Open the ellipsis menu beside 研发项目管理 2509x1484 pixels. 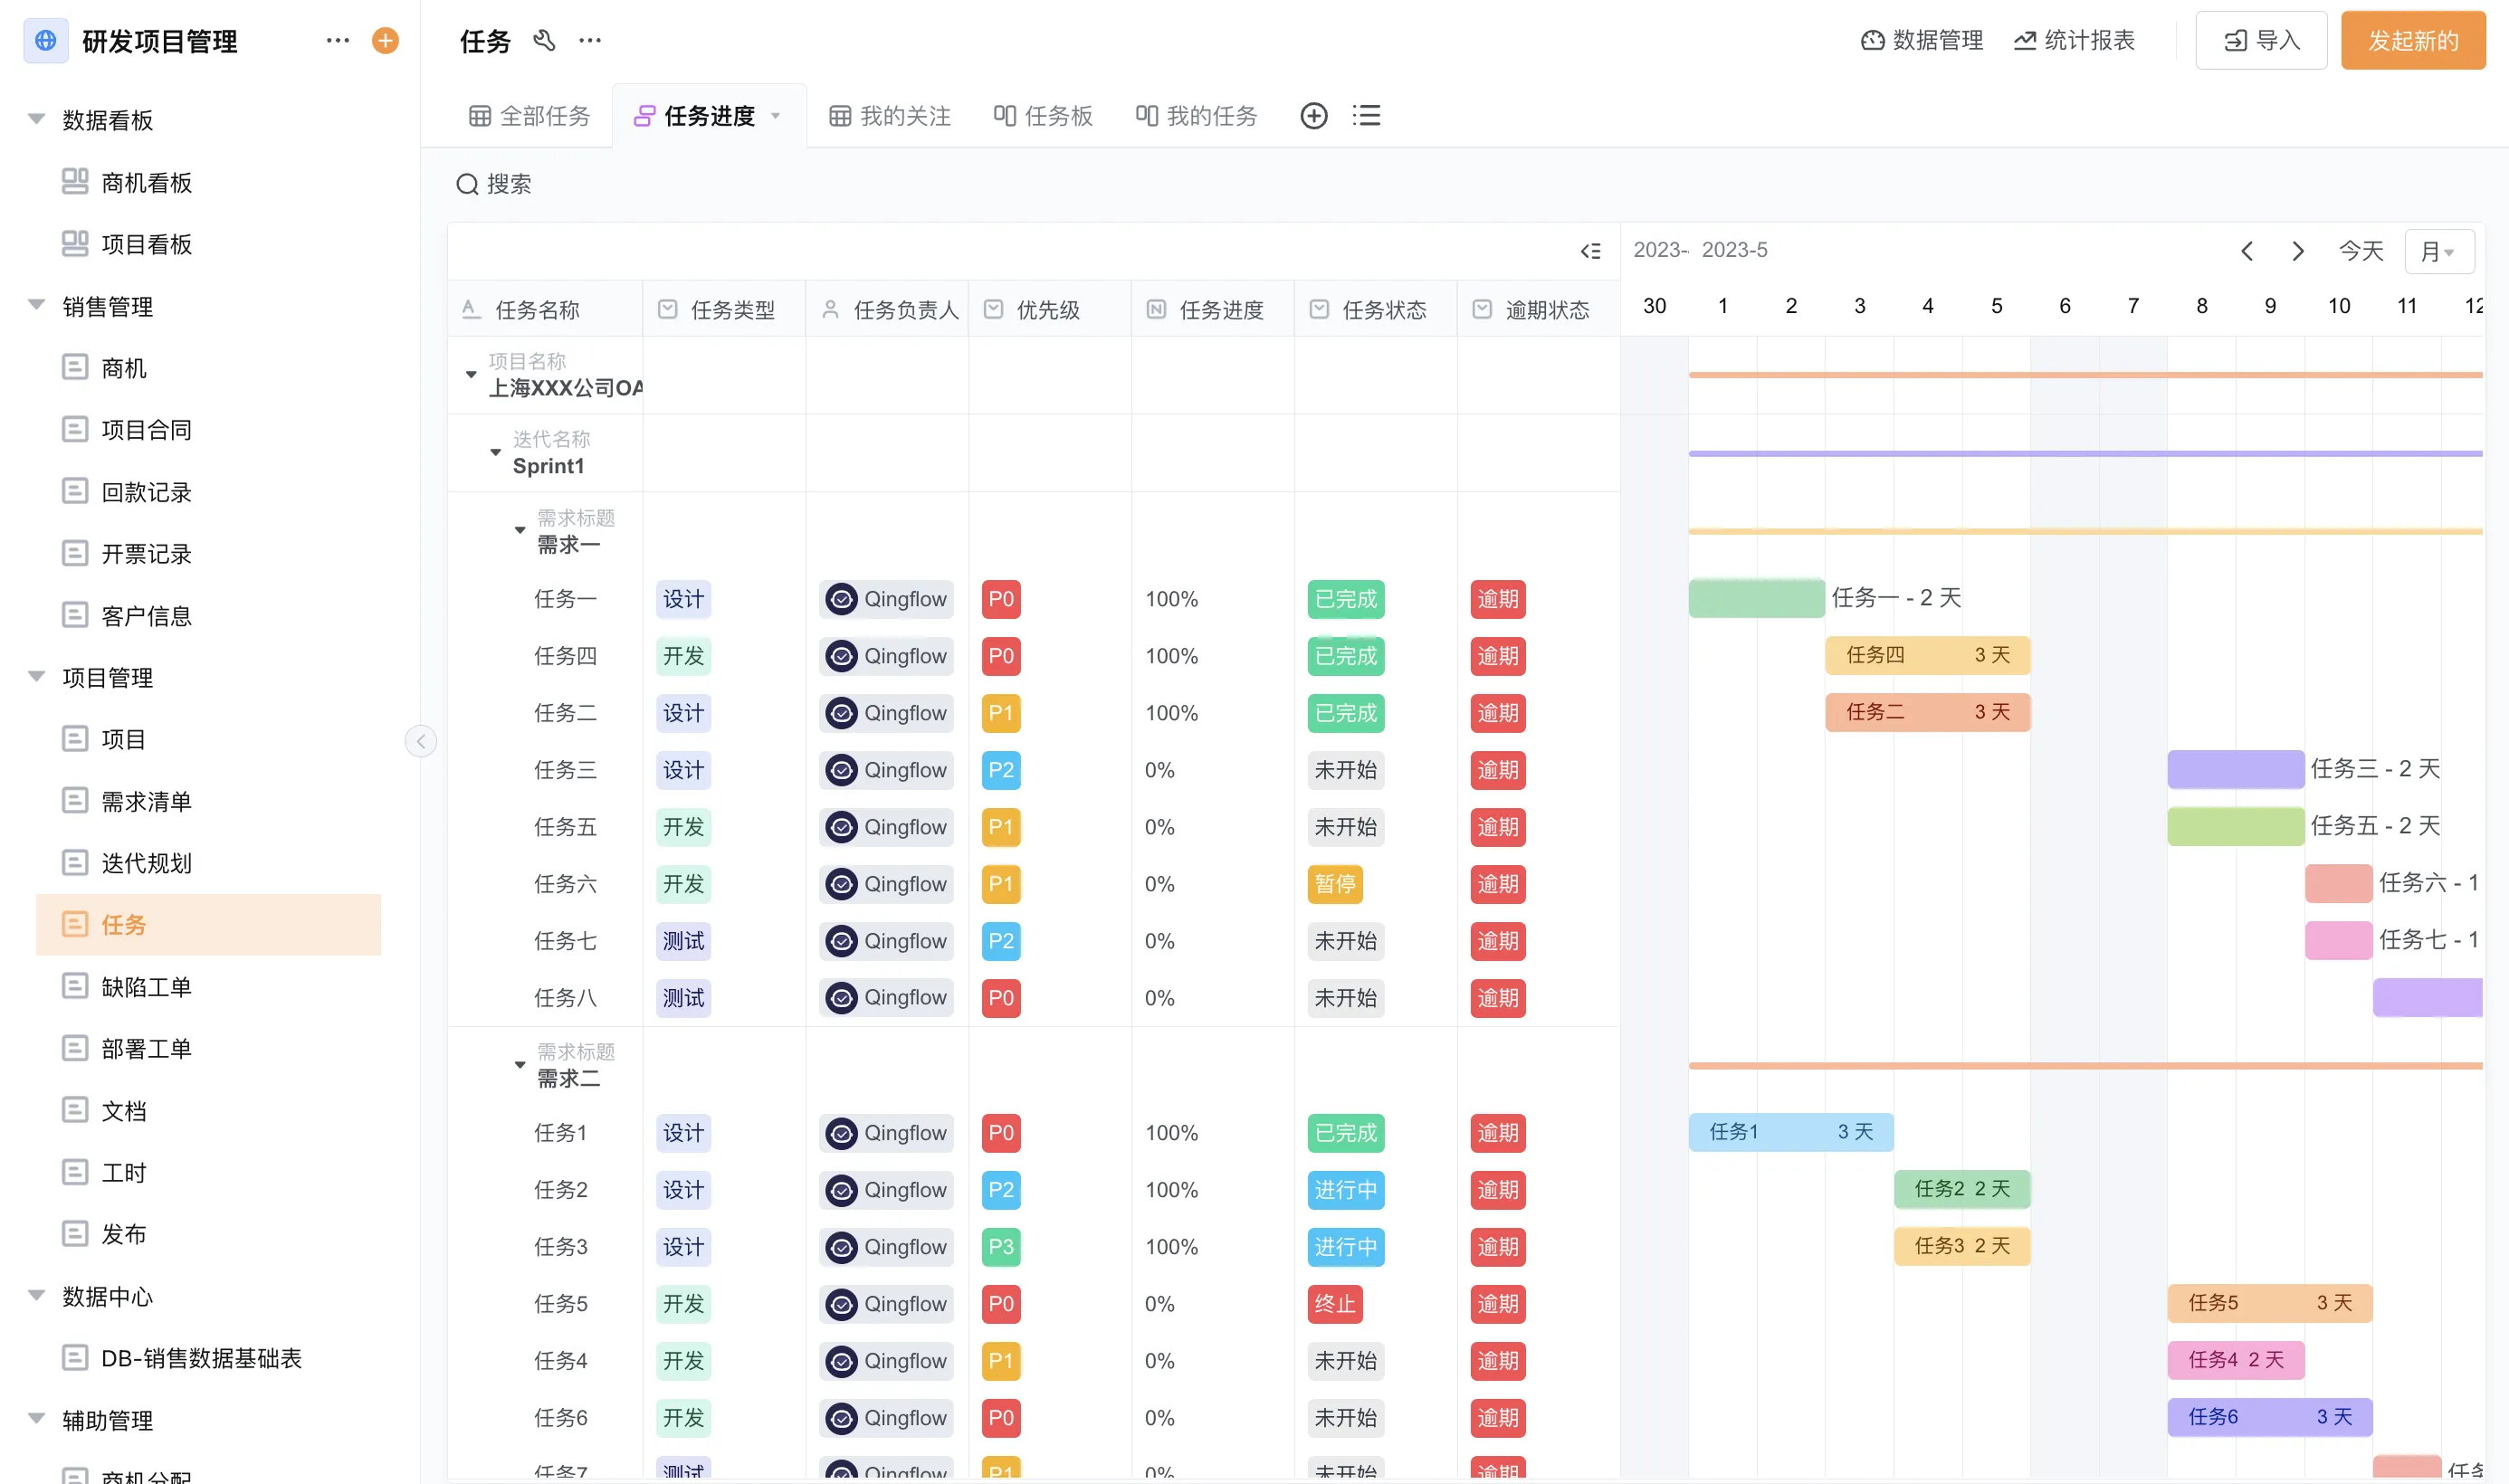(337, 41)
